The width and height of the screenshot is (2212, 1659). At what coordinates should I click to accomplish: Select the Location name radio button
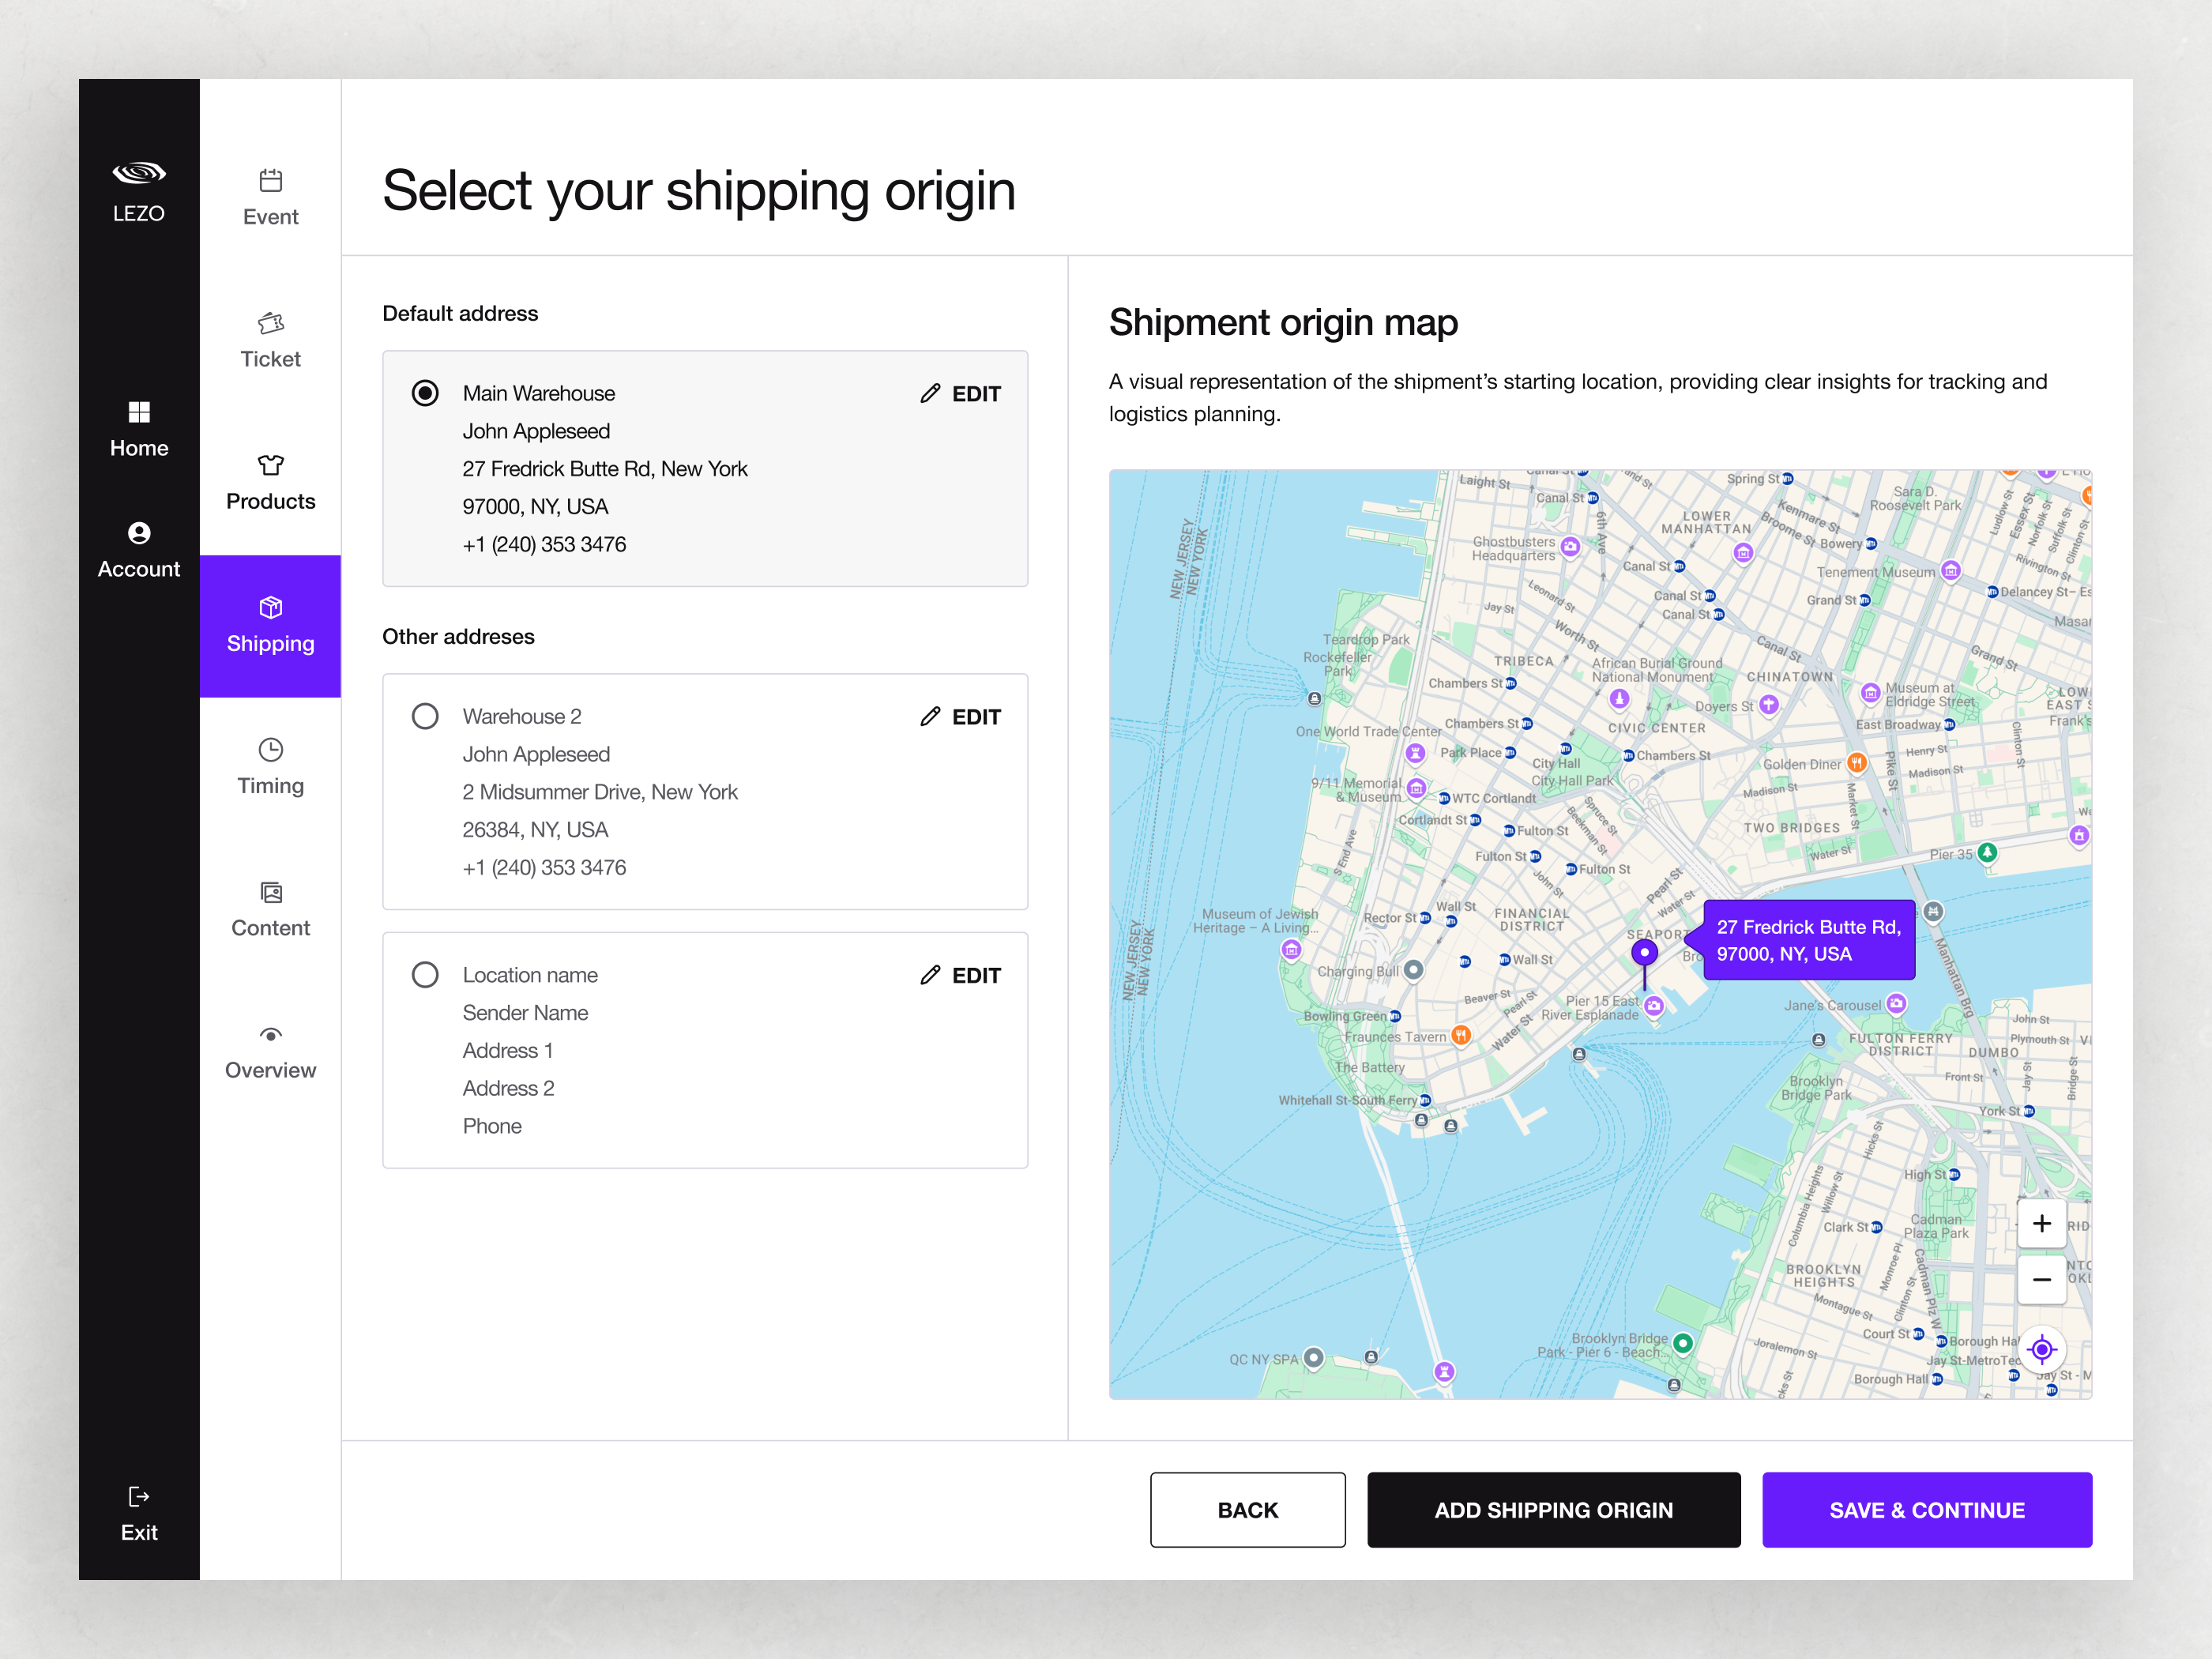[x=425, y=974]
